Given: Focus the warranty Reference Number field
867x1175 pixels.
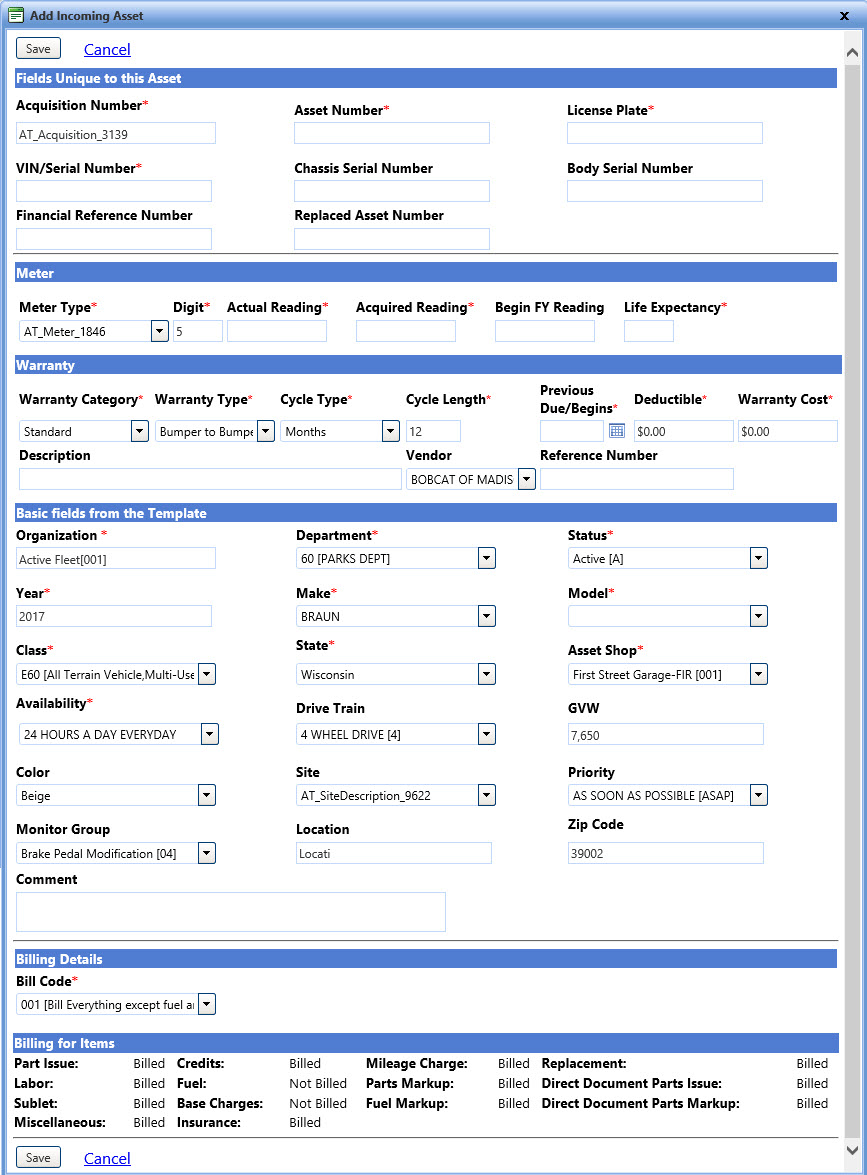Looking at the screenshot, I should coord(637,479).
